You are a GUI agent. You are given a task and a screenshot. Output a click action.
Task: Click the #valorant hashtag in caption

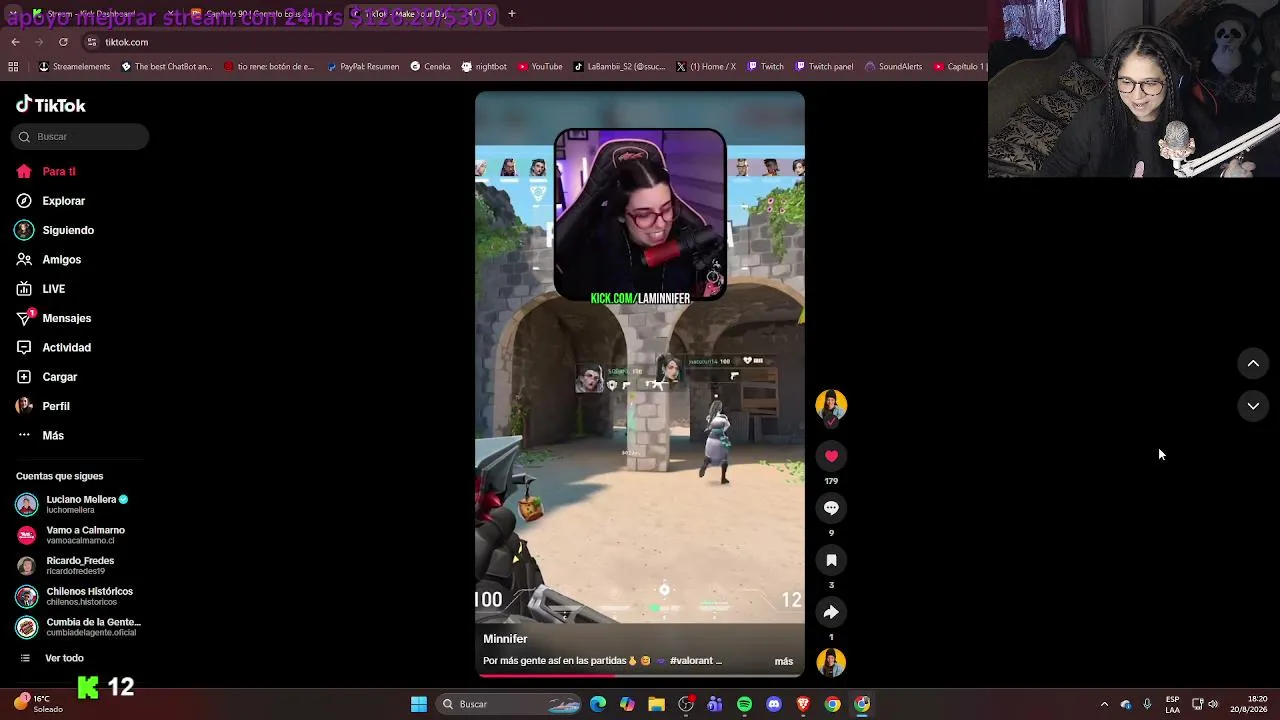[x=692, y=661]
